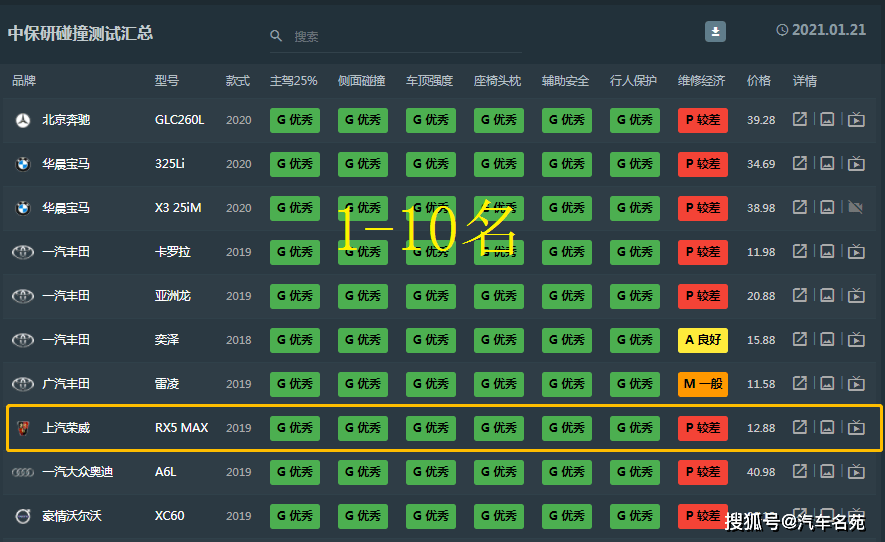Play crash video for 卡罗拉 row

(x=856, y=252)
